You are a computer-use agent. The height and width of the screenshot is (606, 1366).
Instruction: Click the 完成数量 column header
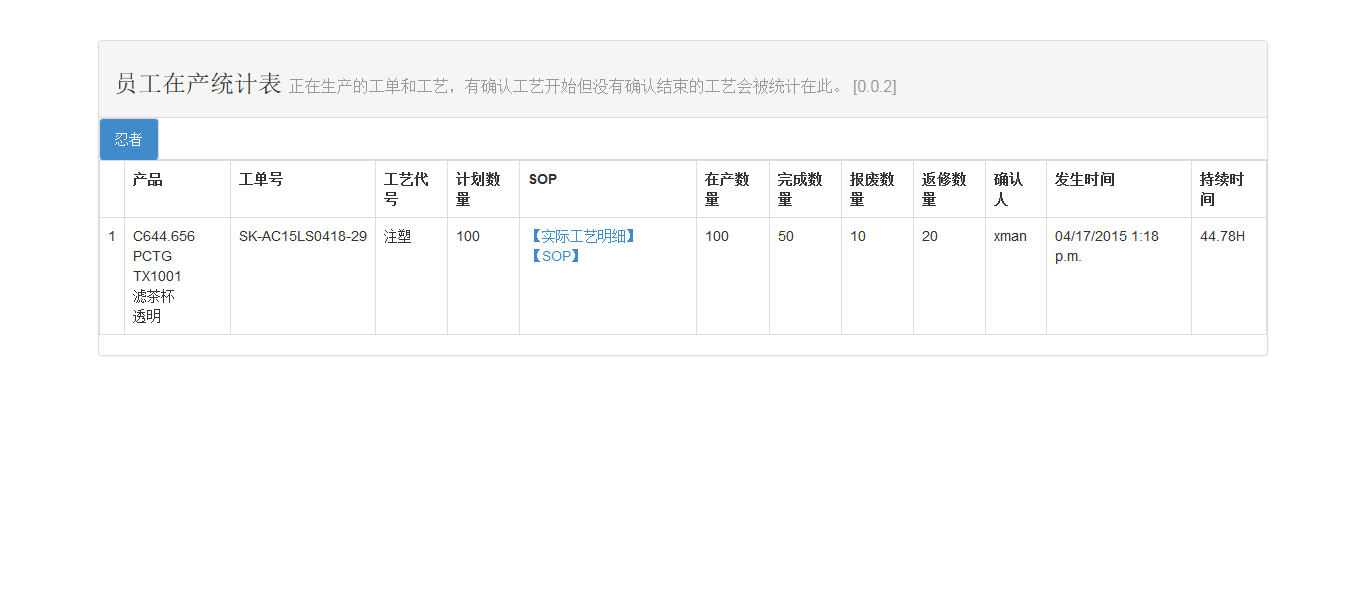pos(800,189)
